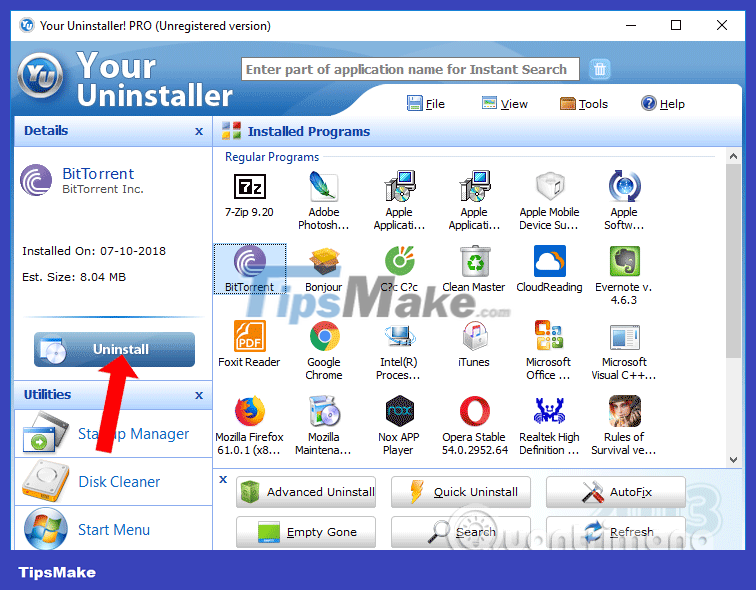Close the bottom action buttons panel
Screen dimensions: 756x590
223,480
